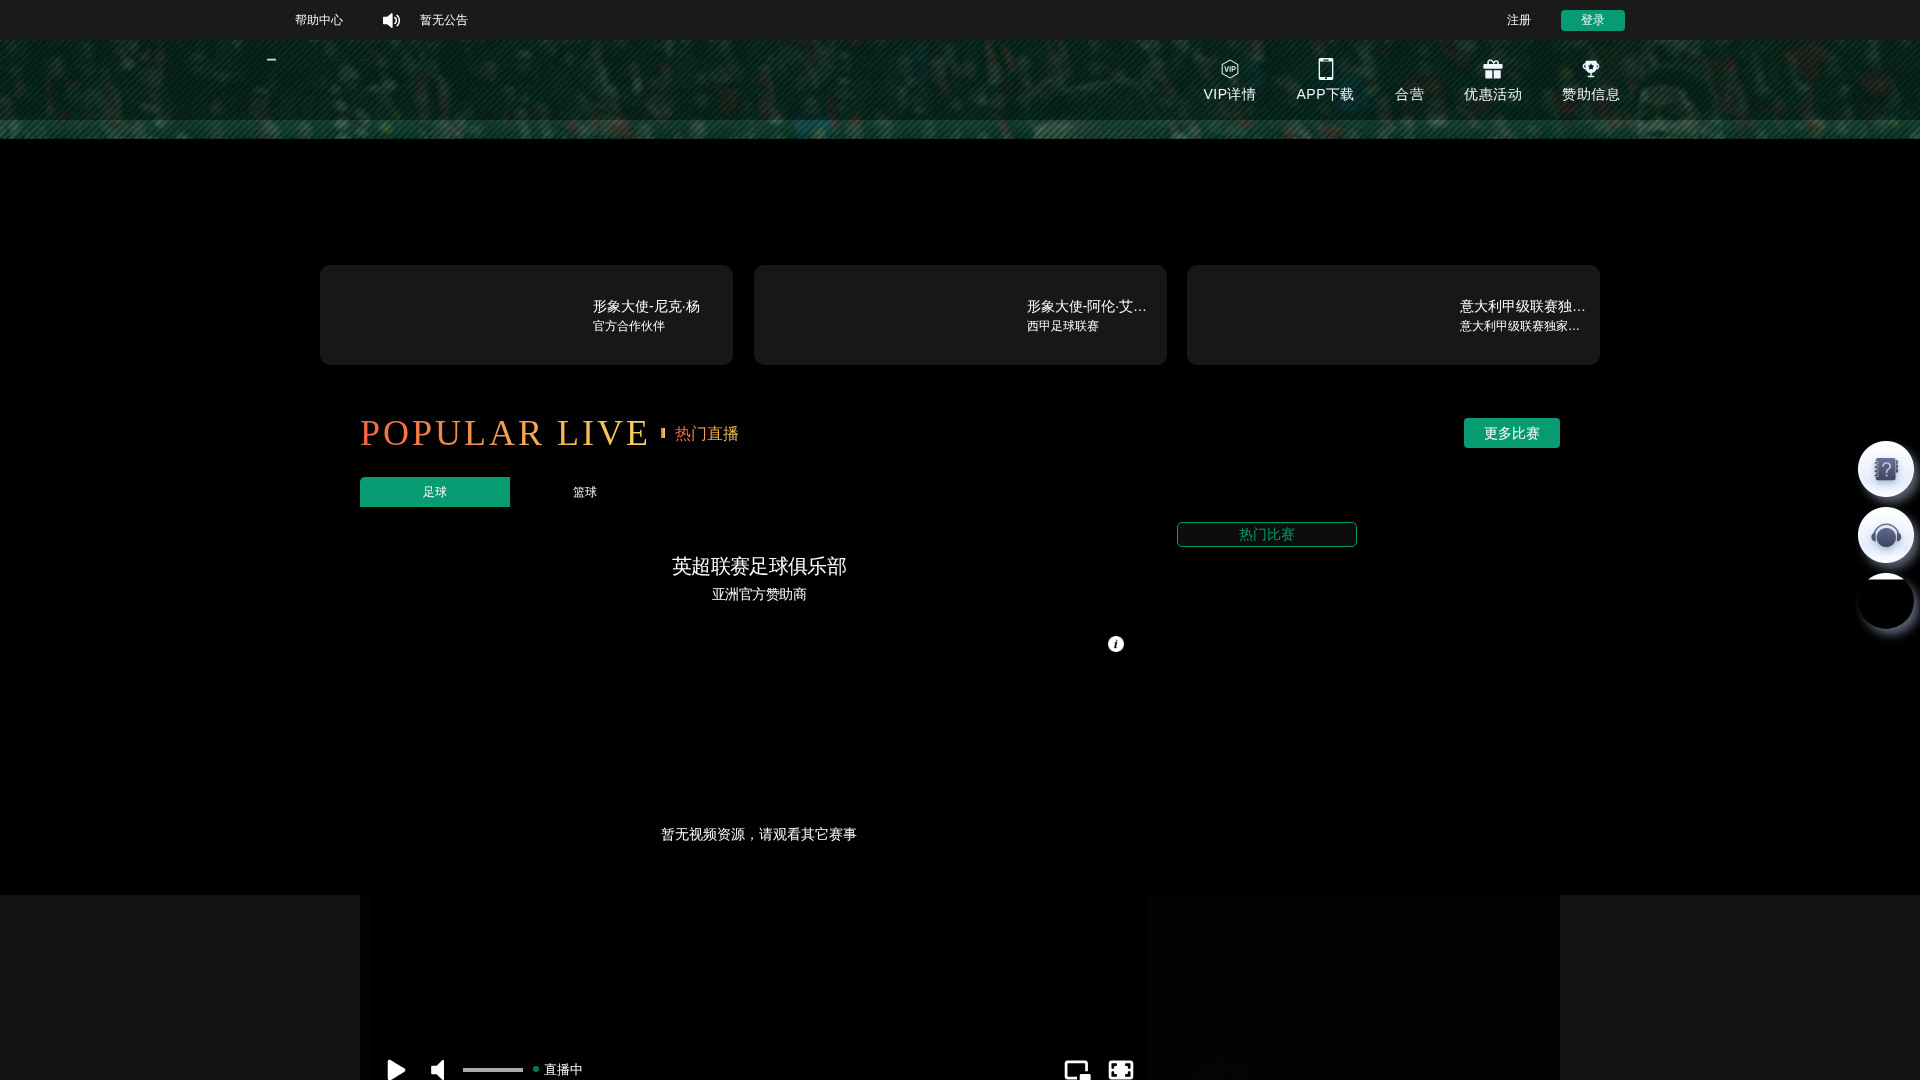Select the 热门比赛 tab
Viewport: 1920px width, 1080px height.
point(1266,534)
